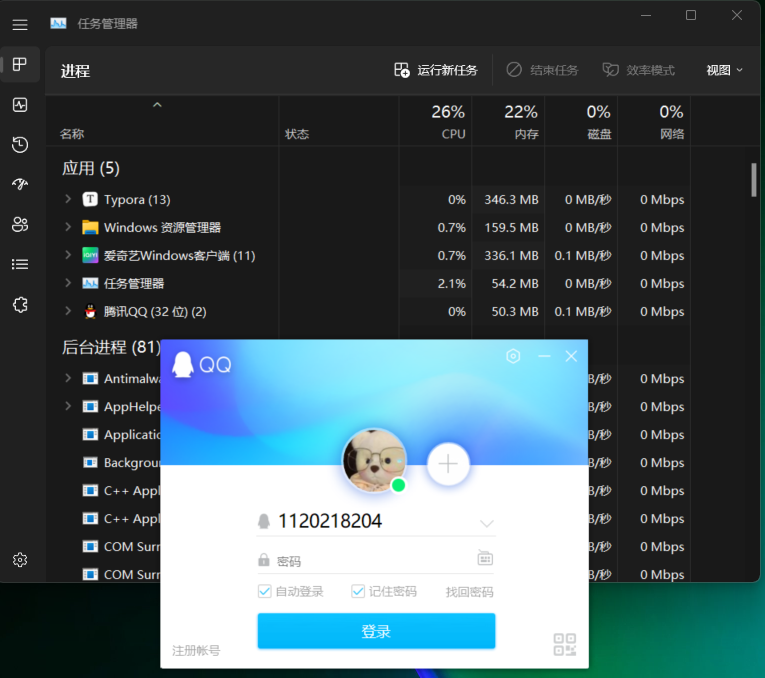Select the first COM Surrogate process row
765x678 pixels.
click(122, 547)
